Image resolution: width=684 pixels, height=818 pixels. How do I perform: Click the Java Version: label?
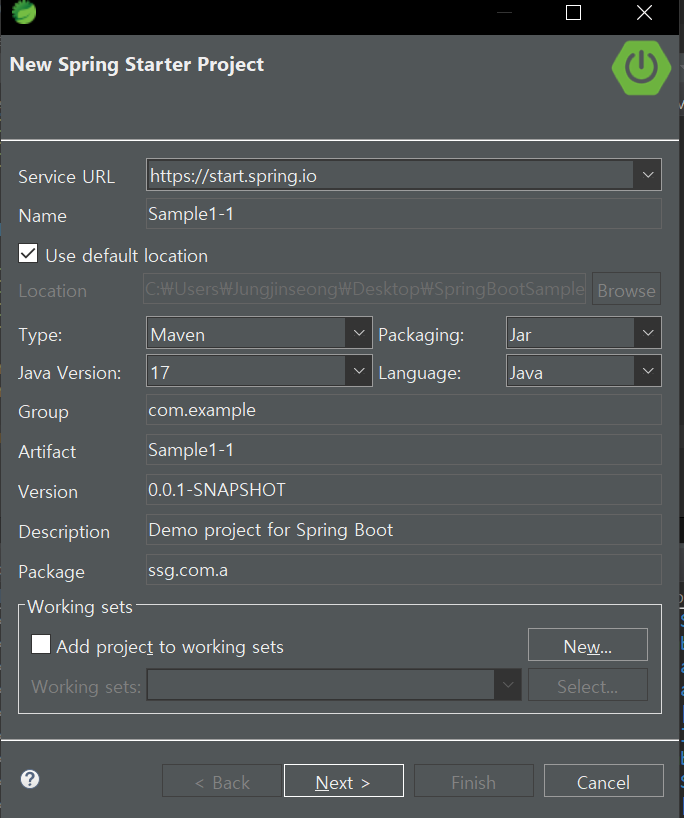(x=69, y=373)
